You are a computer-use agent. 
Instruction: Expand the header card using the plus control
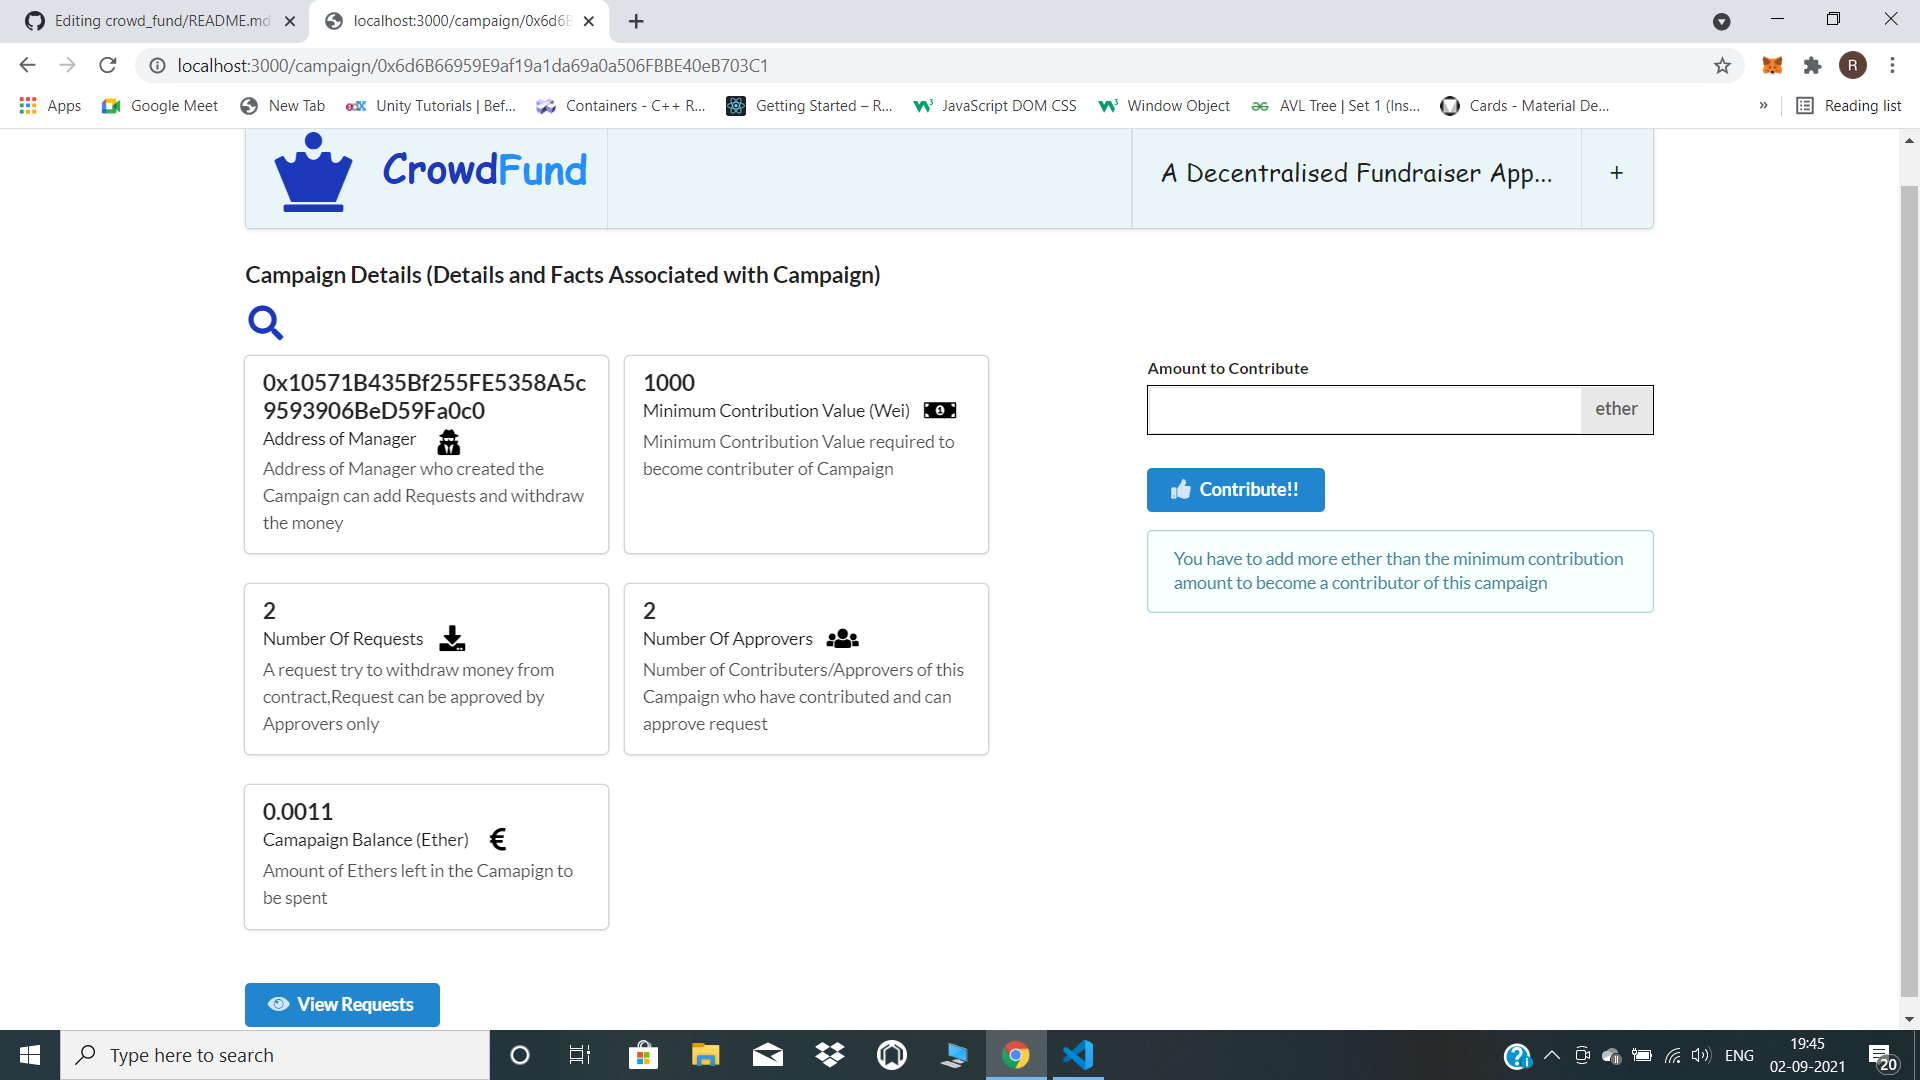[x=1616, y=172]
